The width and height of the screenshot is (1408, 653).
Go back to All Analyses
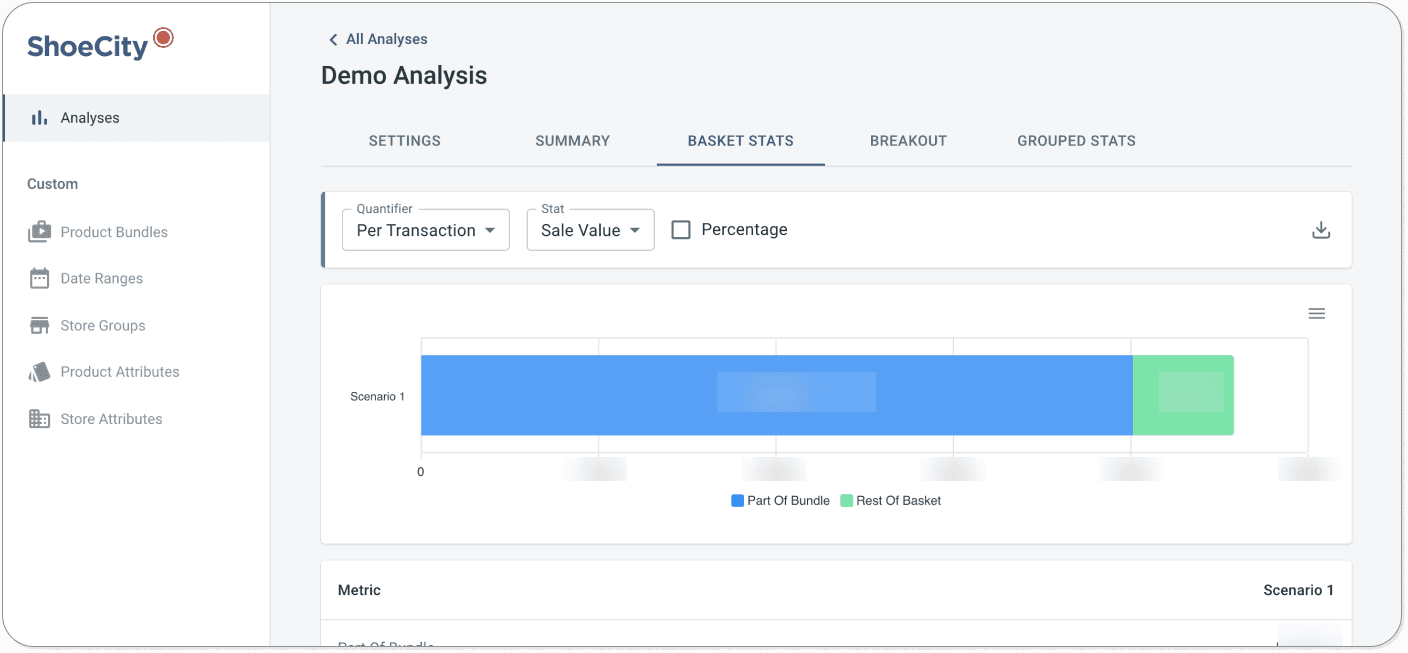point(386,39)
